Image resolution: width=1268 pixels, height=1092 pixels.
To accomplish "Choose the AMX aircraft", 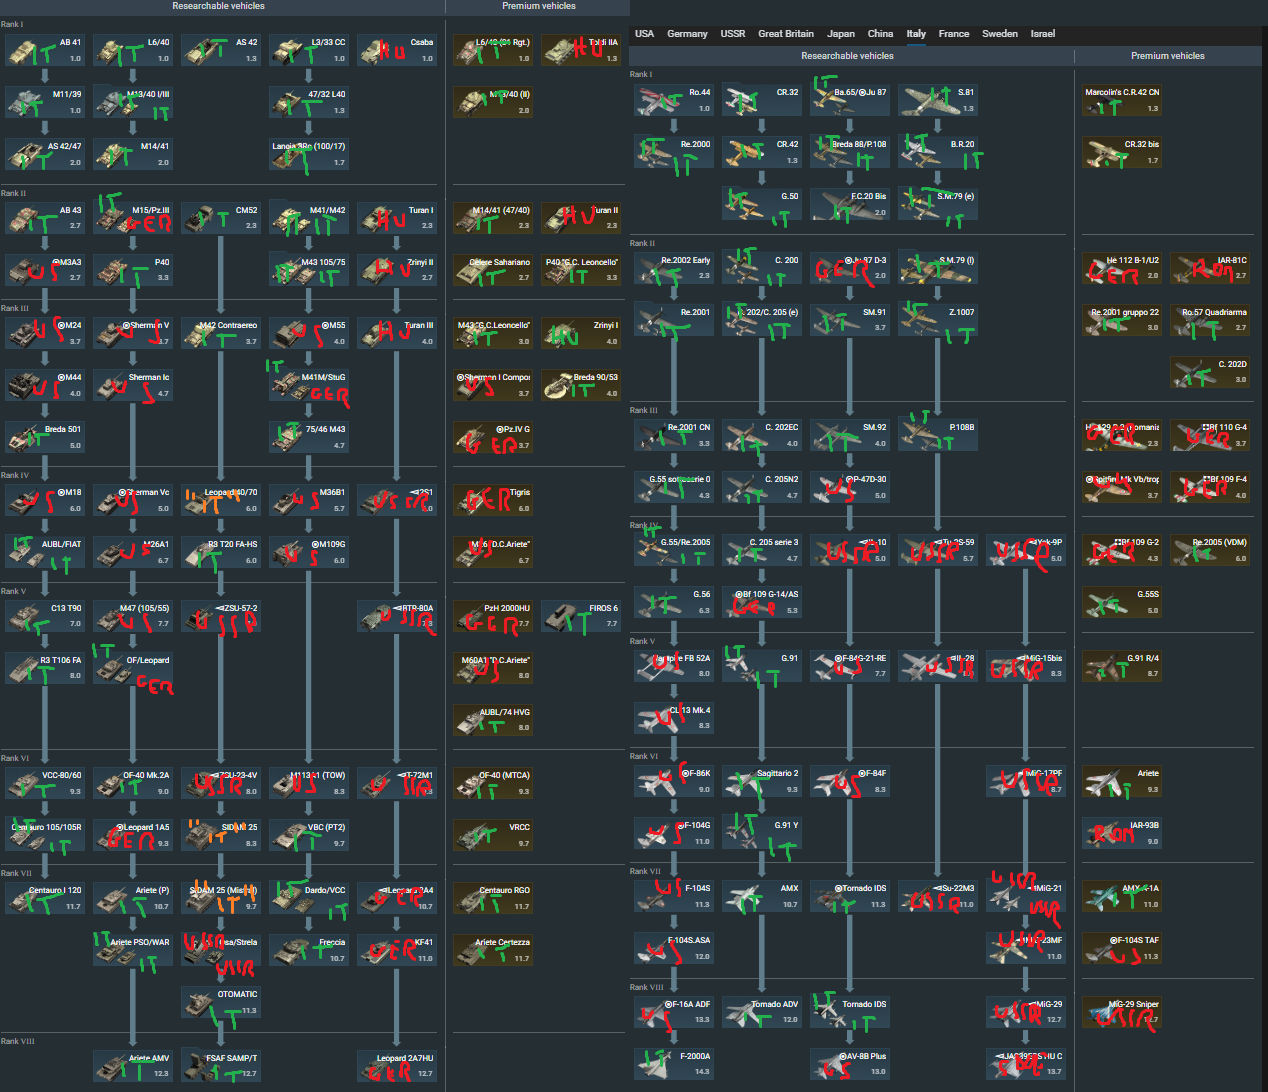I will 762,896.
